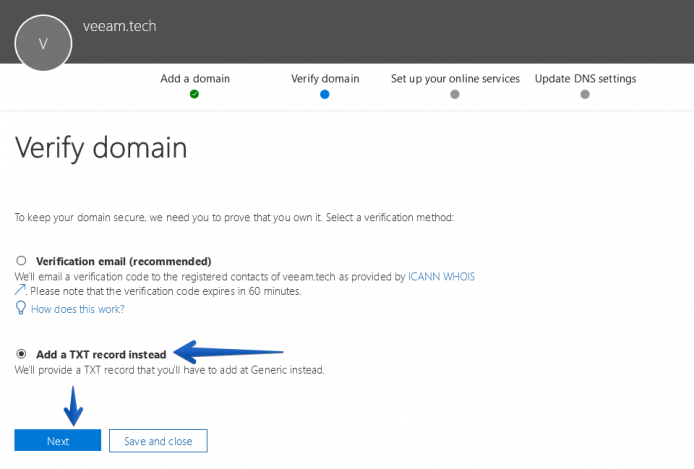
Task: Click the gray dot under Set up your online services
Action: pyautogui.click(x=455, y=94)
